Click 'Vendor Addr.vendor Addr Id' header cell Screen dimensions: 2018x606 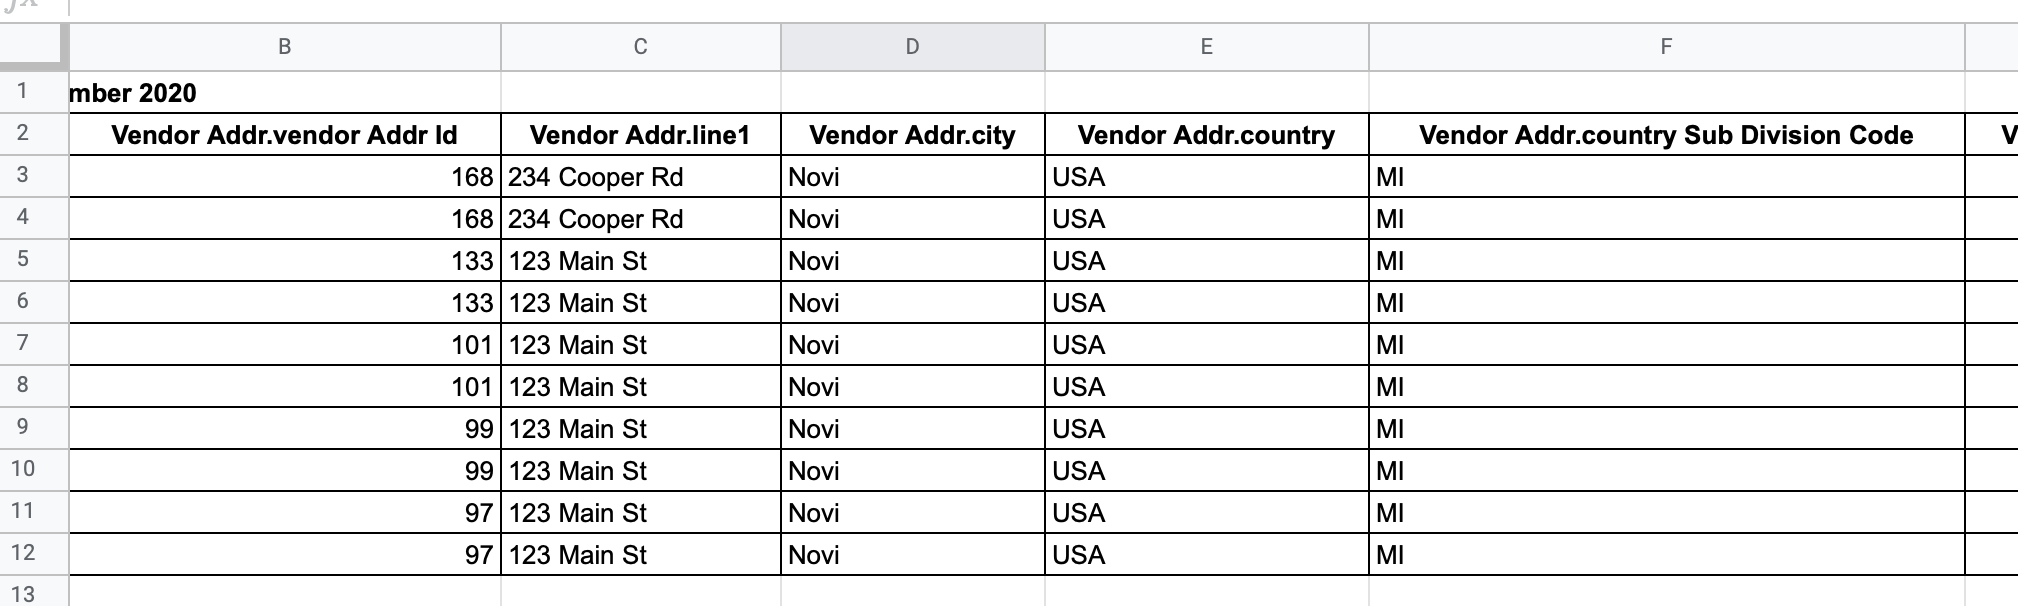[285, 135]
